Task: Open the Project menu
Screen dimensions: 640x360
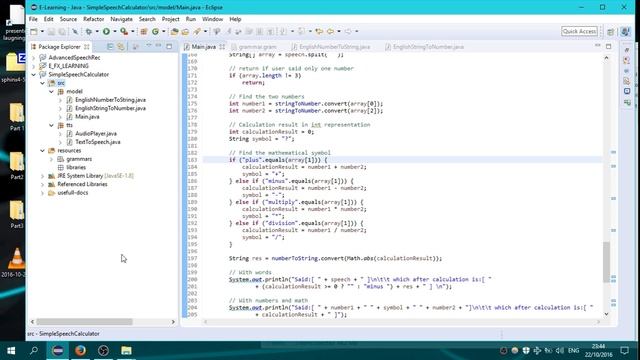Action: pyautogui.click(x=170, y=19)
